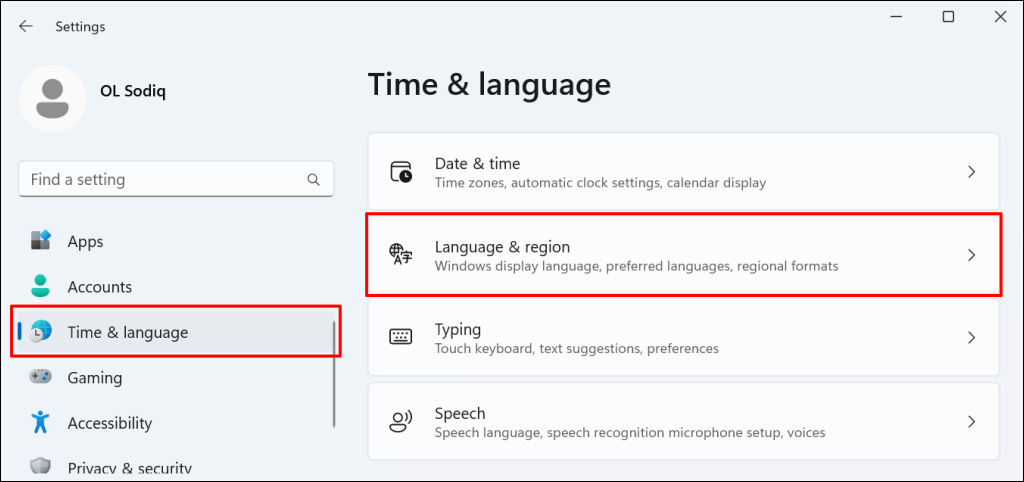
Task: Click the back arrow in Settings
Action: tap(26, 27)
